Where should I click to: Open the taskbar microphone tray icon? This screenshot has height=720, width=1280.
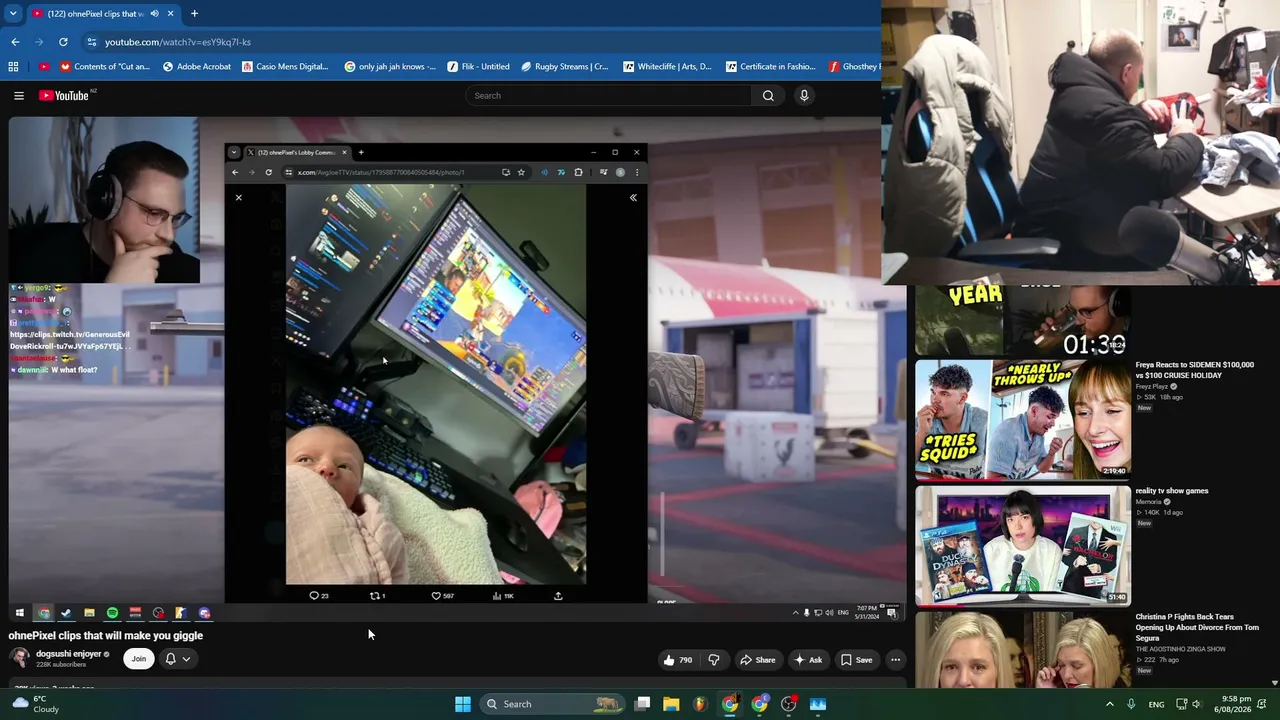click(1131, 704)
